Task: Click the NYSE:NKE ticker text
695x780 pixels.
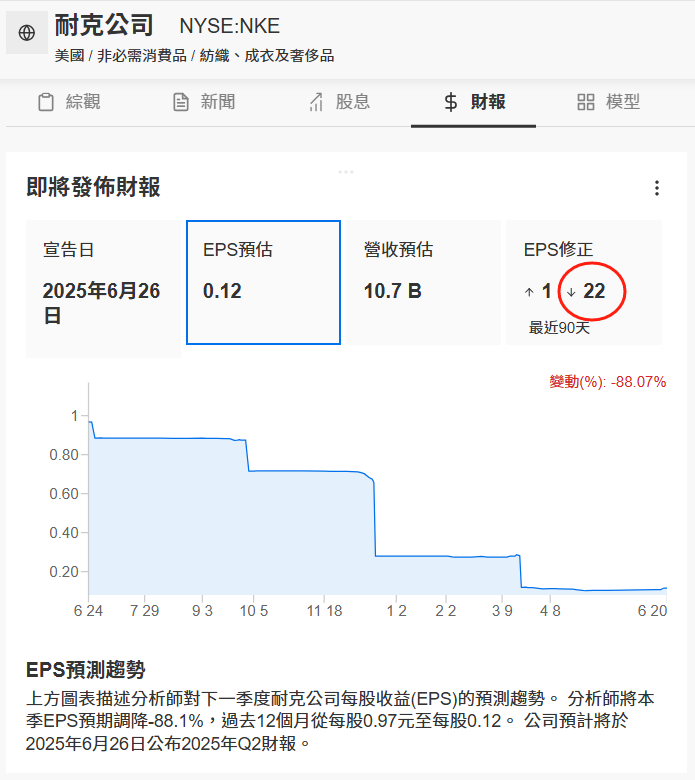Action: [229, 26]
